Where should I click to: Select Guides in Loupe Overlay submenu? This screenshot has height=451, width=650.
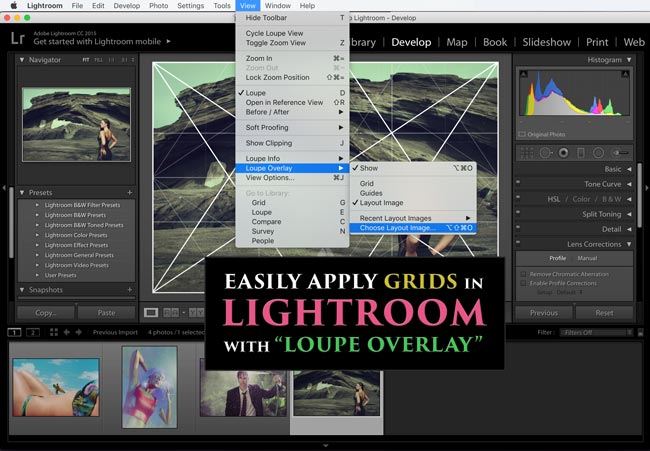[413, 193]
